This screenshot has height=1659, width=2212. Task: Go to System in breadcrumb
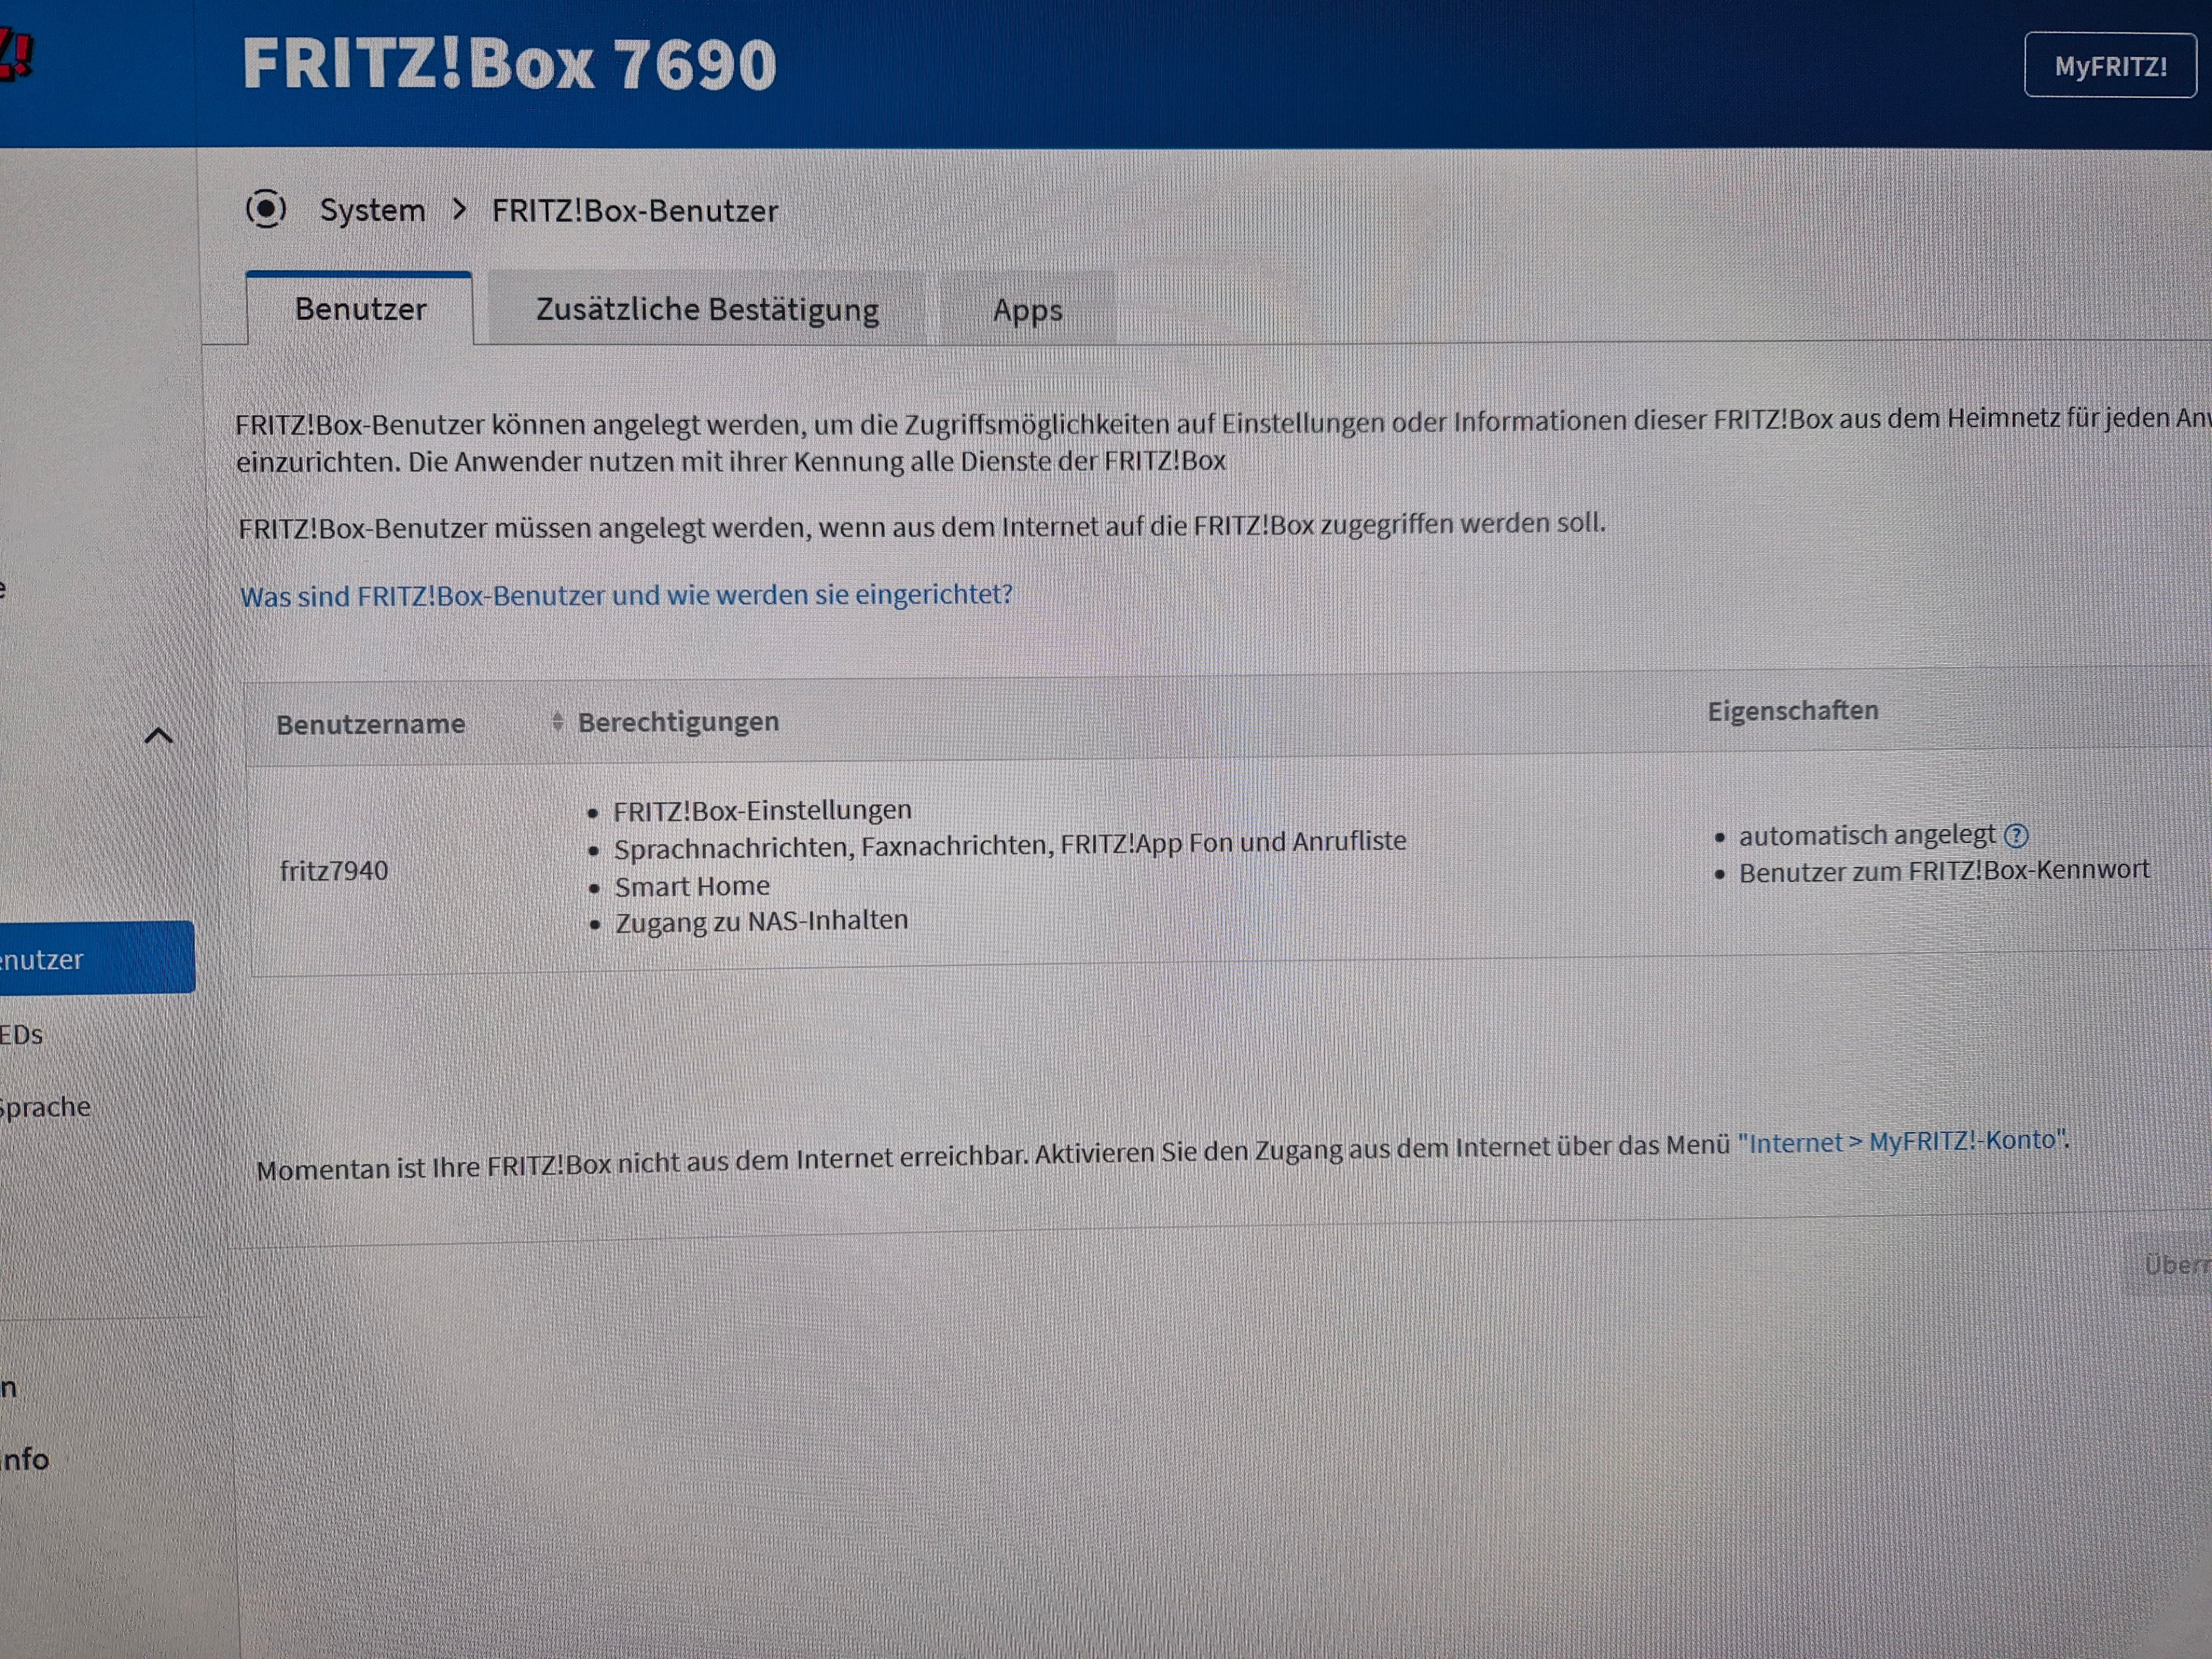pyautogui.click(x=372, y=211)
